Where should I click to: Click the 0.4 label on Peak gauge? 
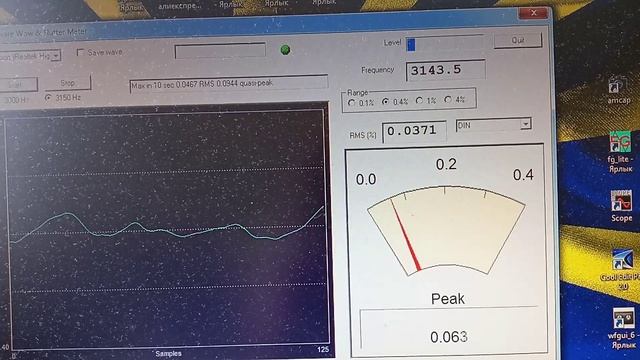pos(523,175)
